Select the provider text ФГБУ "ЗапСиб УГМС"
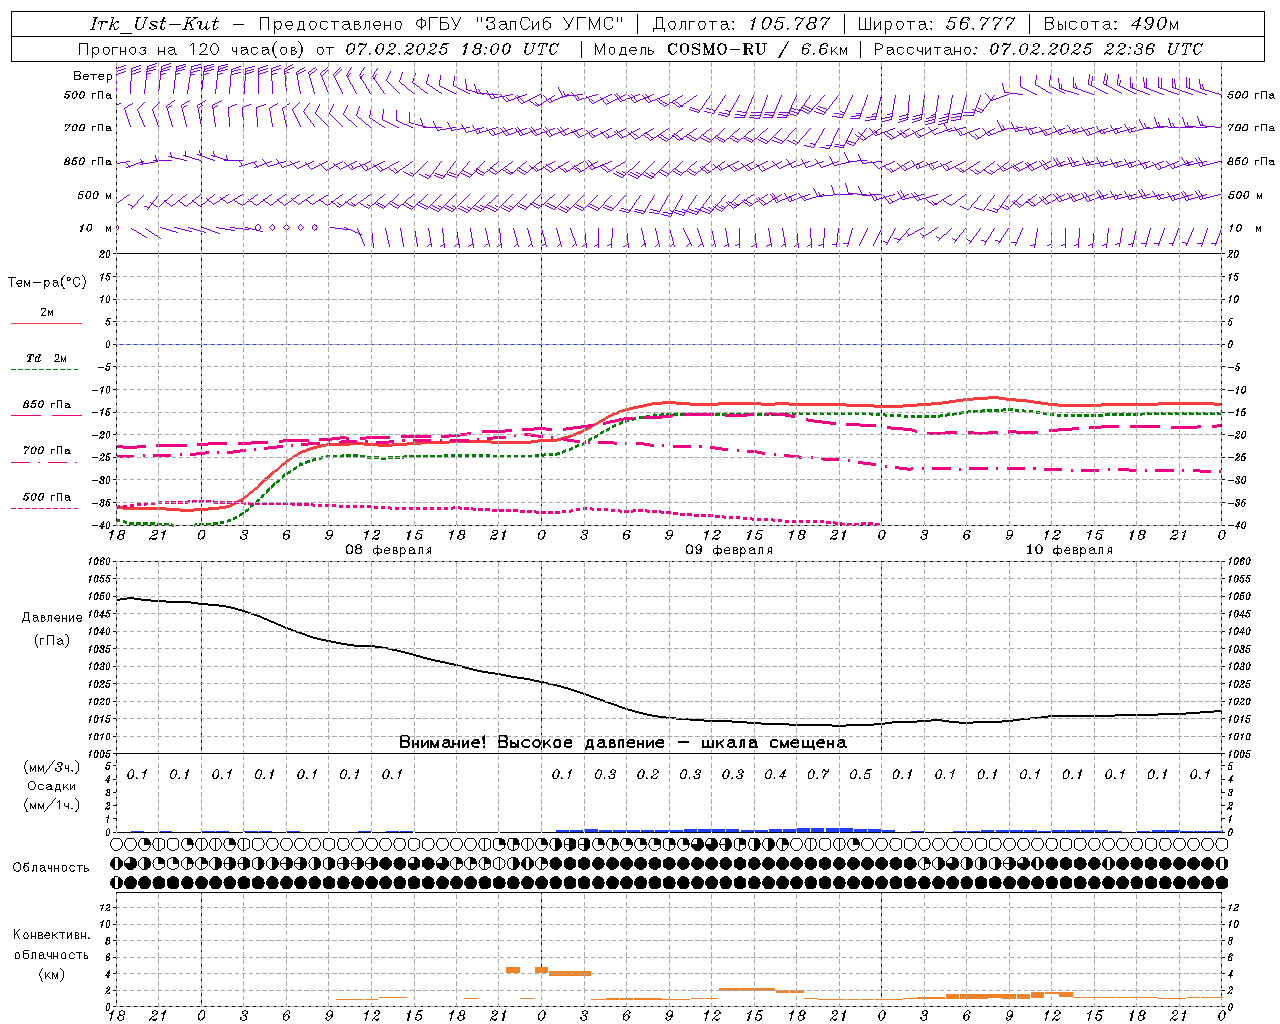The height and width of the screenshot is (1024, 1280). tap(518, 24)
